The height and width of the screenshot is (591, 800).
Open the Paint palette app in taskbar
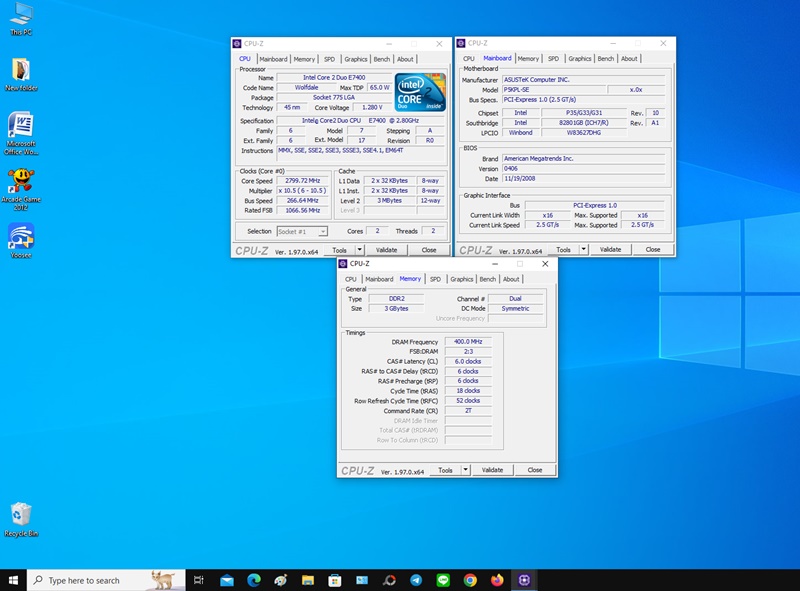pos(281,580)
